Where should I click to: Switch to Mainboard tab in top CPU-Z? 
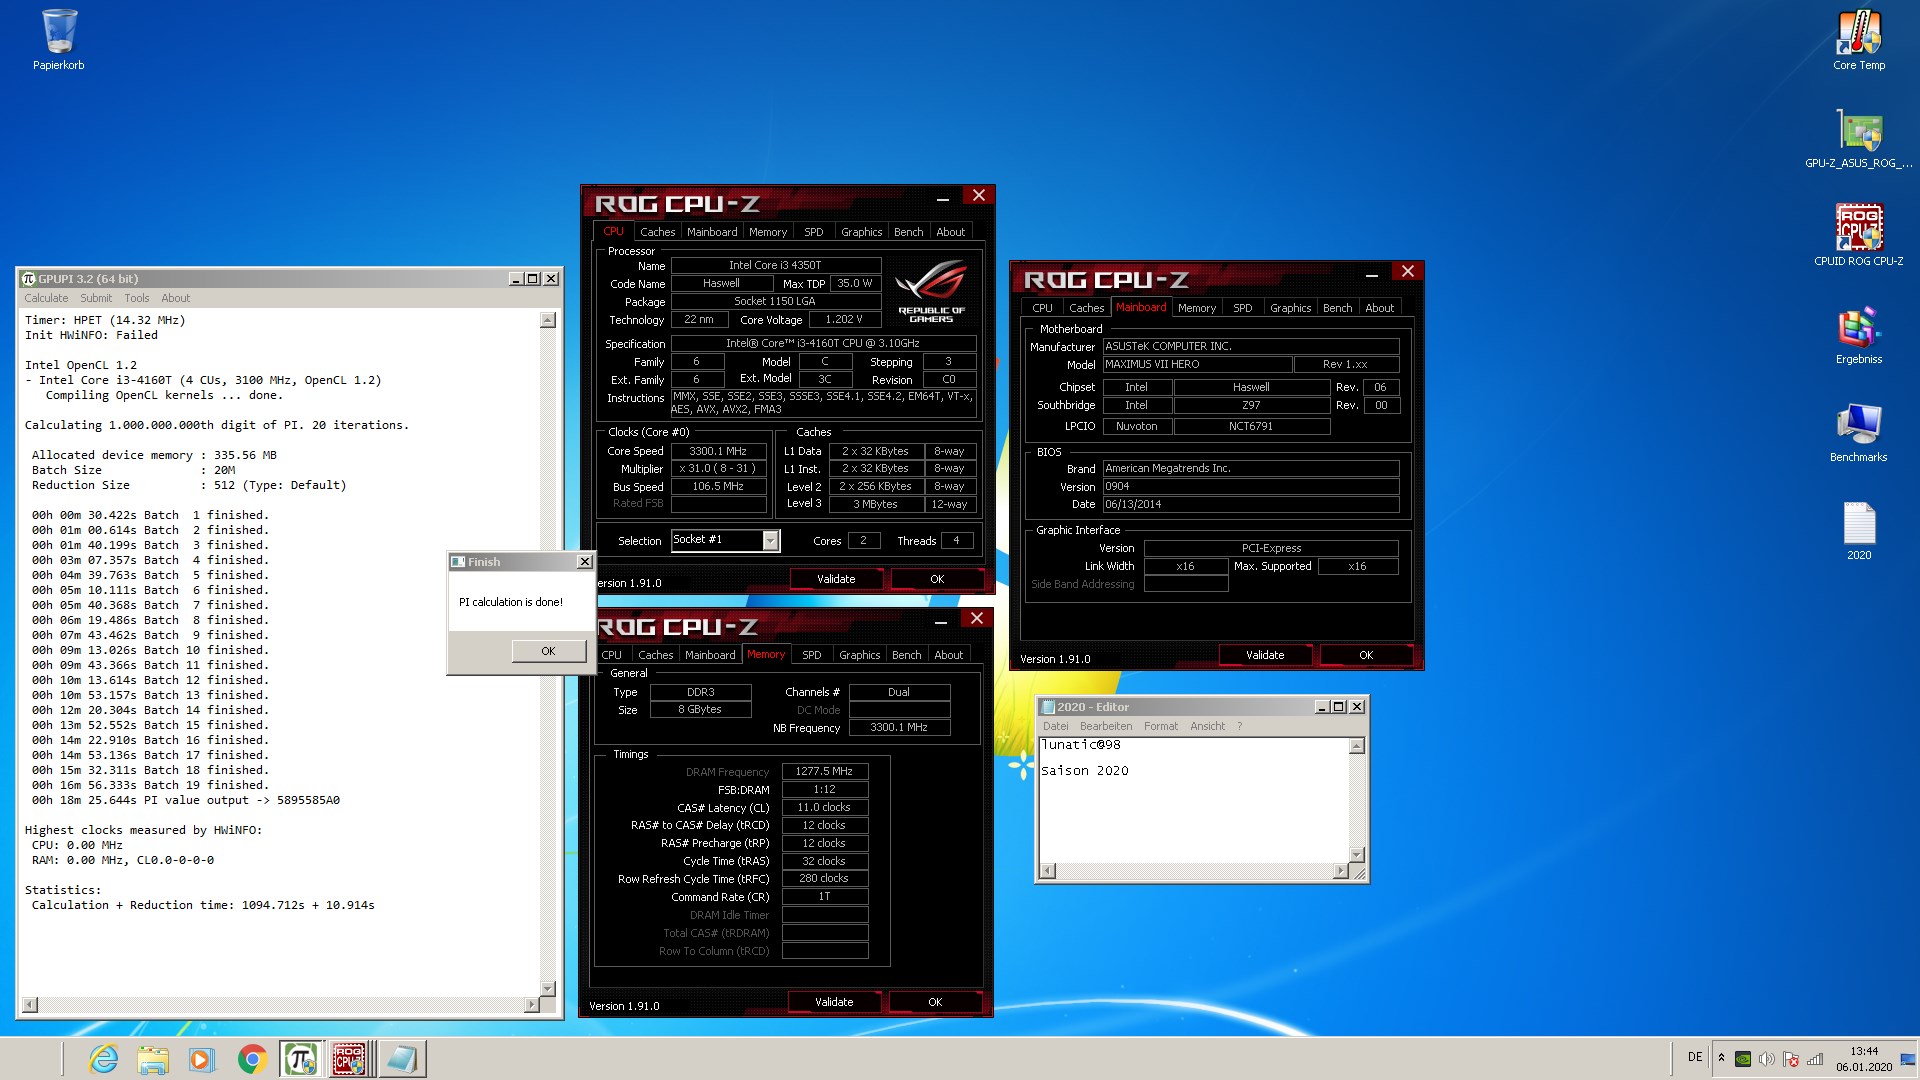[712, 232]
